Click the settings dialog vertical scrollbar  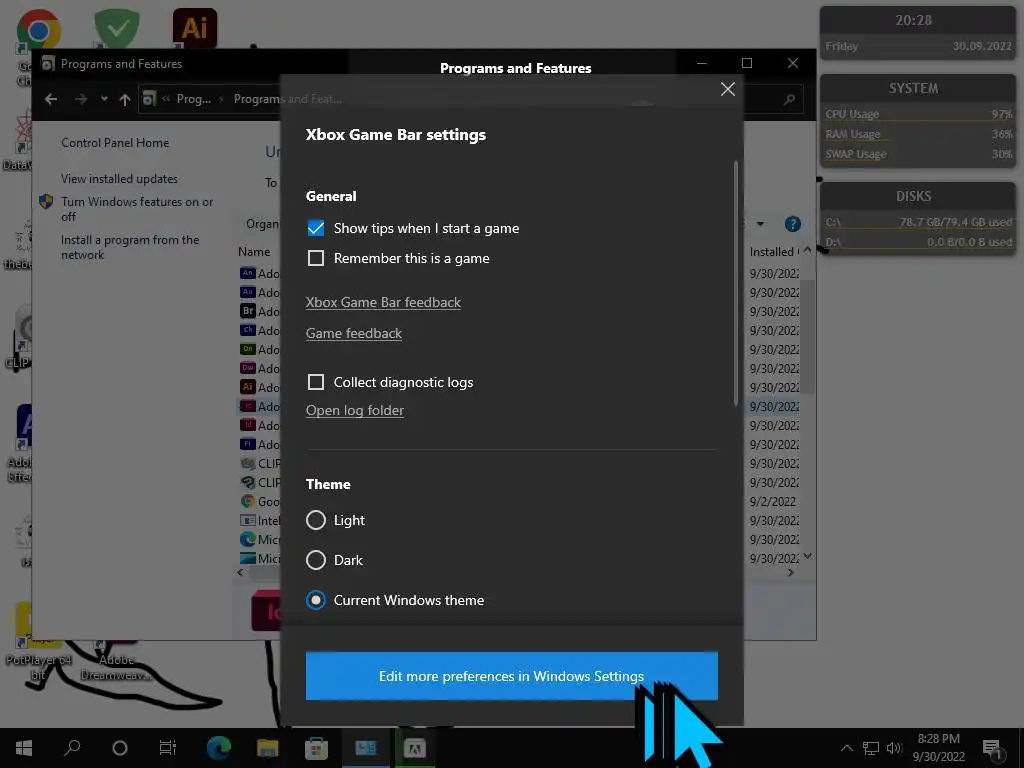click(735, 282)
